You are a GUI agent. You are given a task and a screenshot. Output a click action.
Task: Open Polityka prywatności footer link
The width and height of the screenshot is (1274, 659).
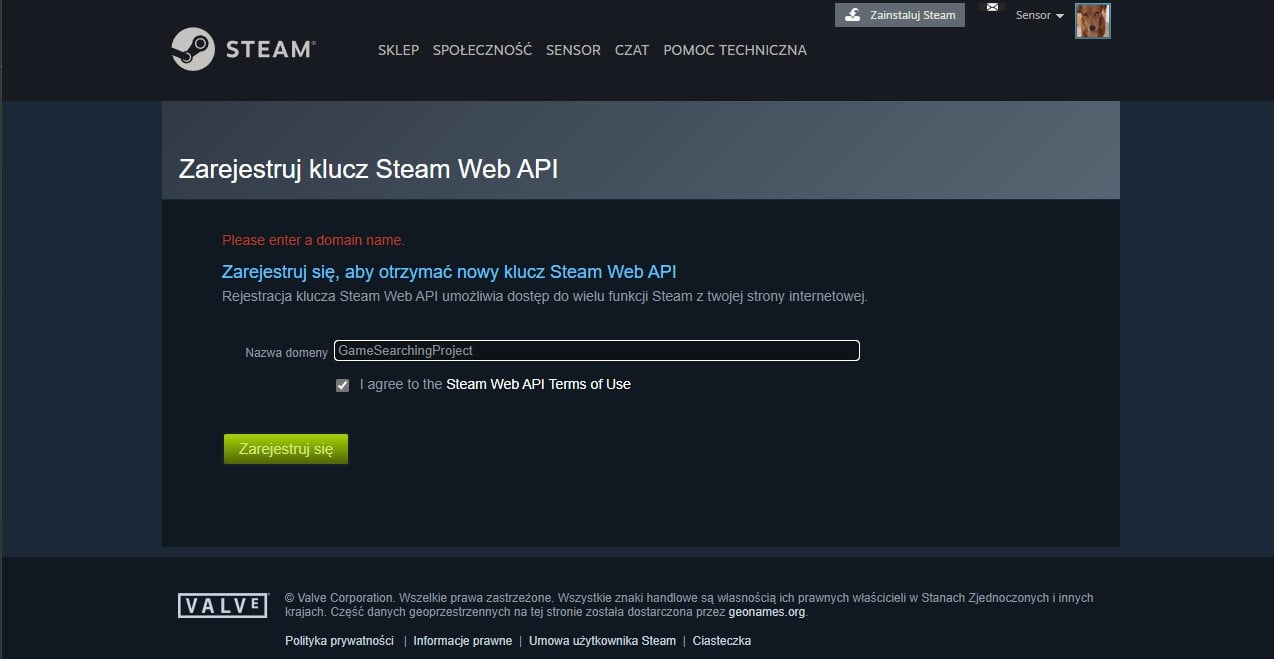tap(339, 641)
